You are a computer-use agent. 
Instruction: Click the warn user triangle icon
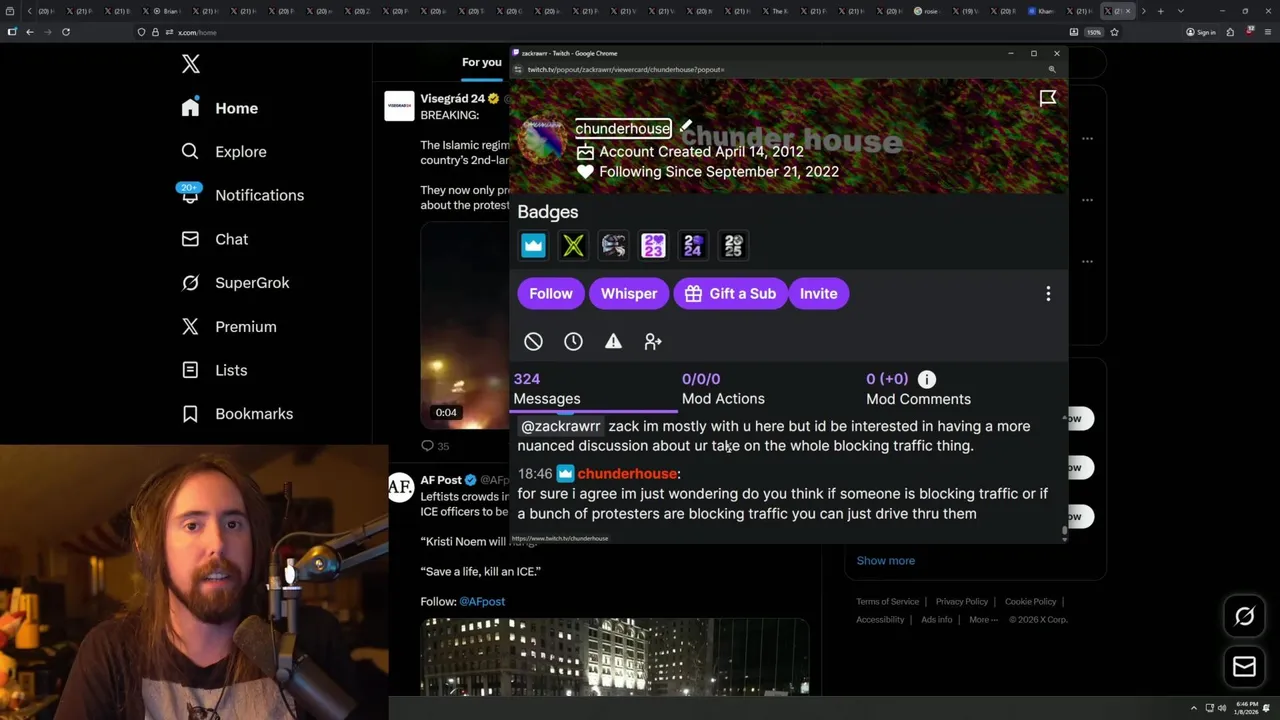click(613, 341)
